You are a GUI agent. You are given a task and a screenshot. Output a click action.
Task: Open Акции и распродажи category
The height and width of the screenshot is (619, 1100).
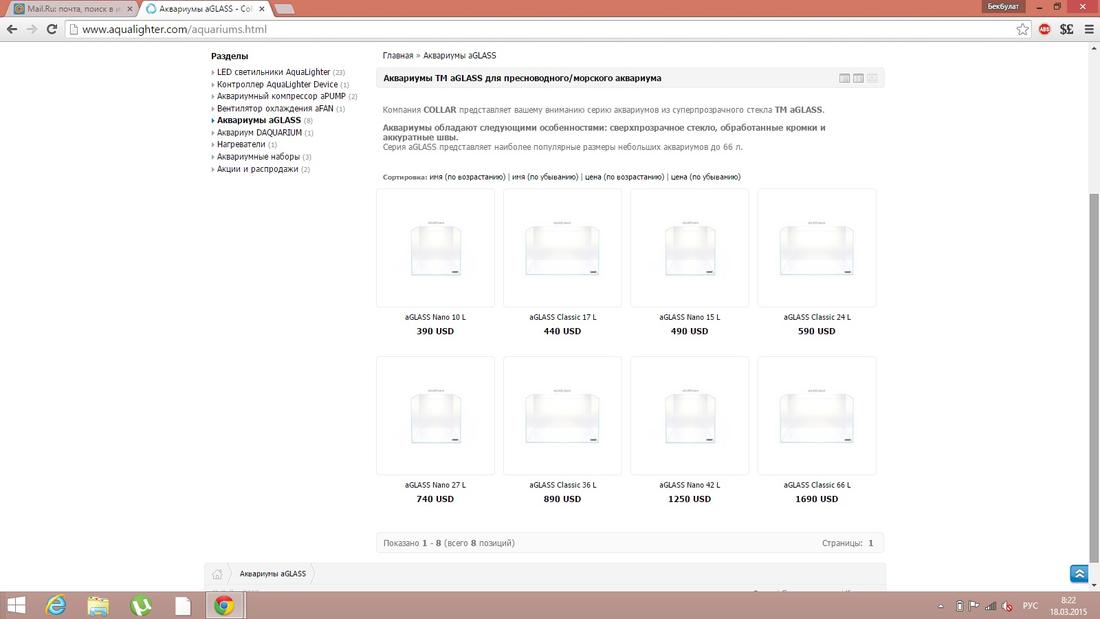click(257, 169)
